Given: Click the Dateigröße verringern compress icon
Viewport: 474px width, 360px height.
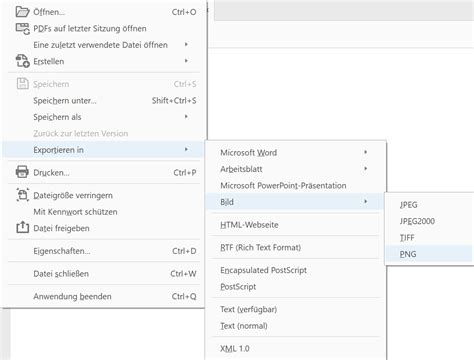Looking at the screenshot, I should [x=22, y=195].
